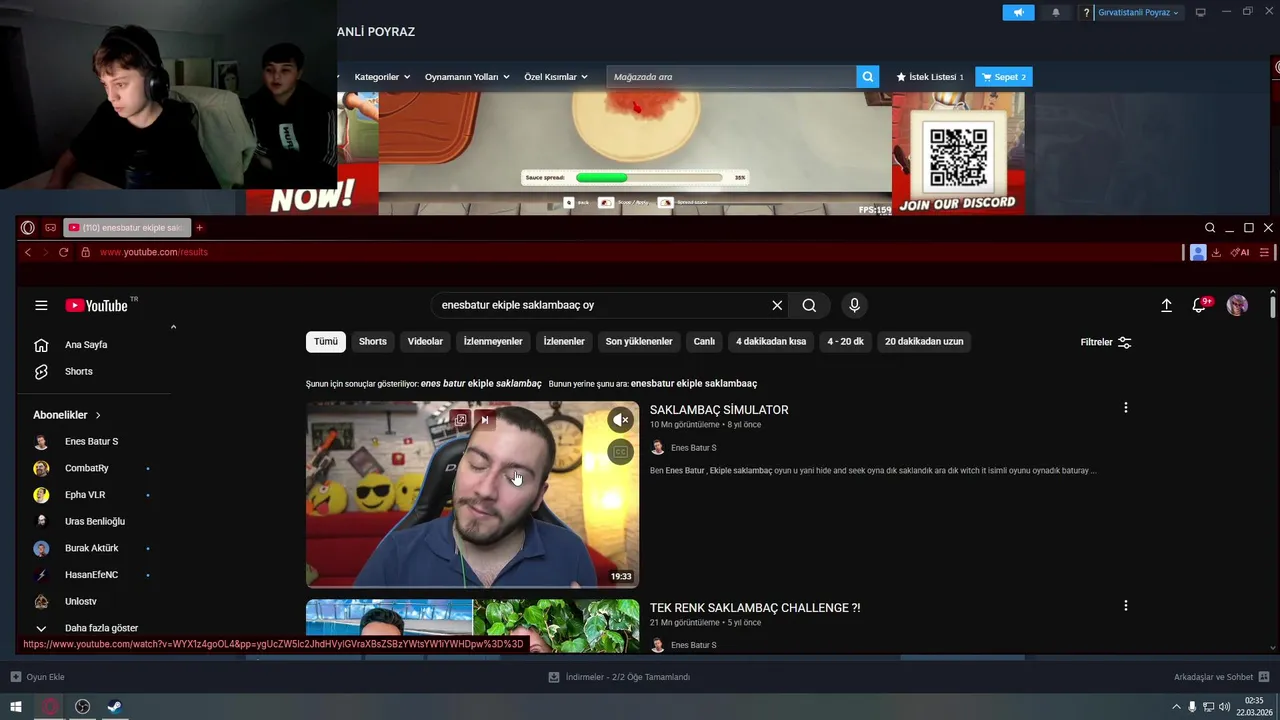1280x720 pixels.
Task: Open the Opera menu logo button
Action: pyautogui.click(x=28, y=228)
